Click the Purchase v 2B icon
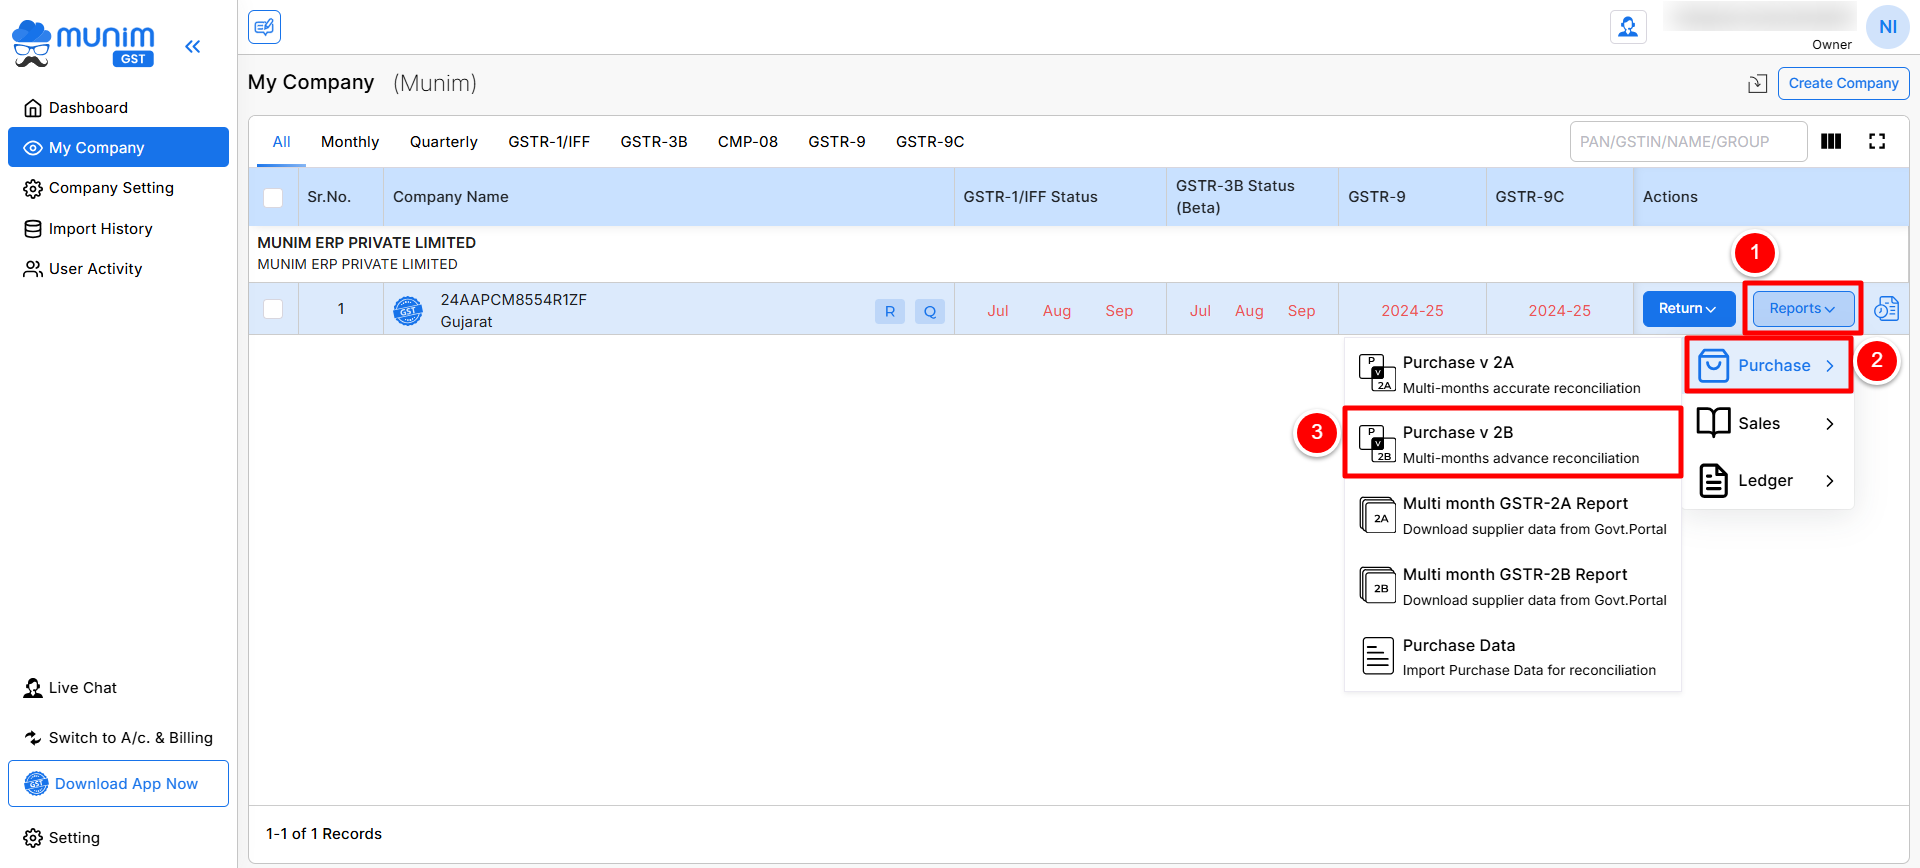This screenshot has width=1920, height=868. pyautogui.click(x=1377, y=443)
